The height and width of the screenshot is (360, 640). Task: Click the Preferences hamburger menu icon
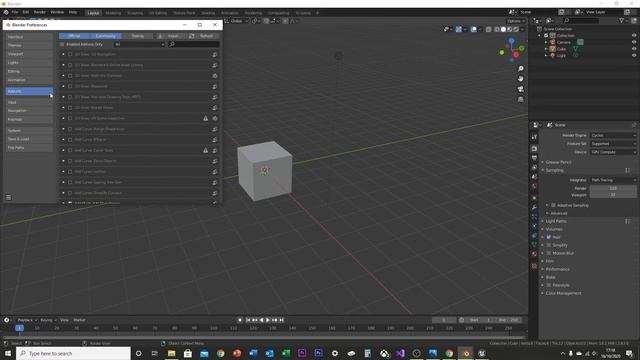click(8, 198)
